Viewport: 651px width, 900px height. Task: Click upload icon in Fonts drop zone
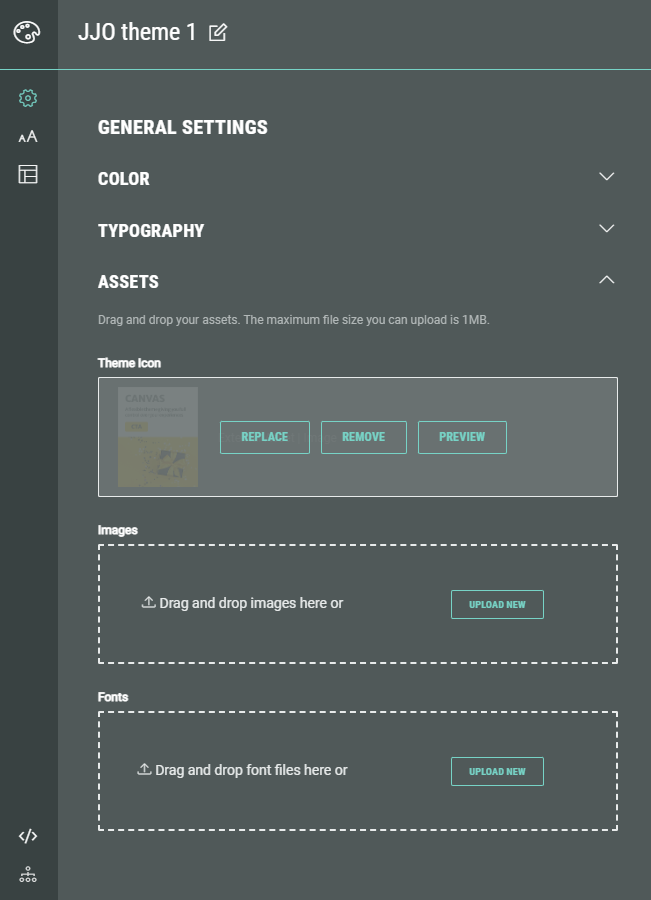[x=144, y=770]
